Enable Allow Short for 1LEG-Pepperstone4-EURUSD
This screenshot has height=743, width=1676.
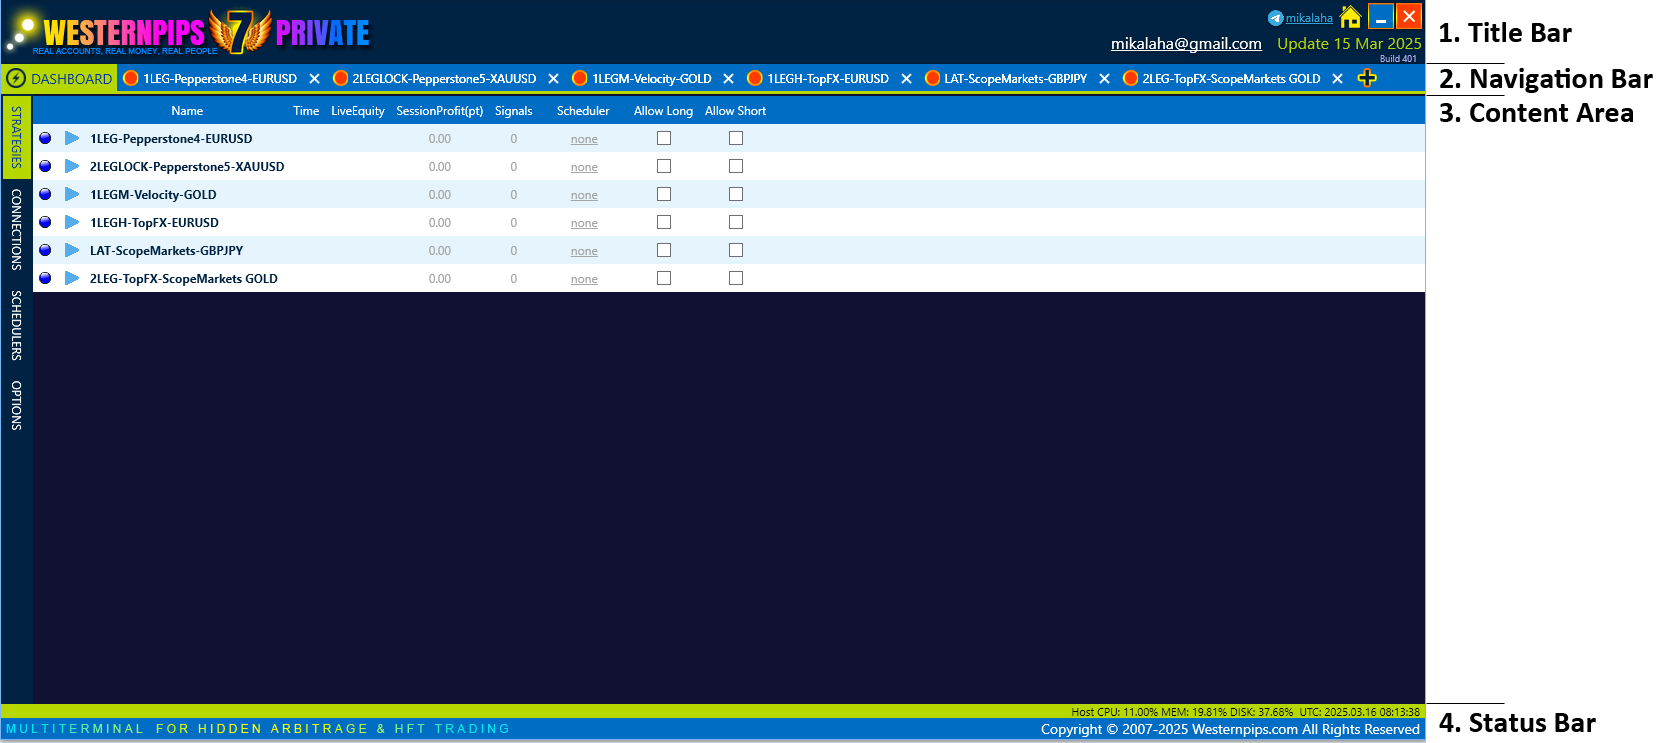[x=736, y=138]
